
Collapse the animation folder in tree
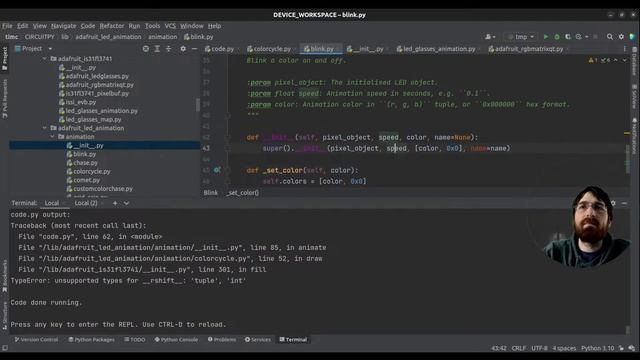(x=52, y=137)
